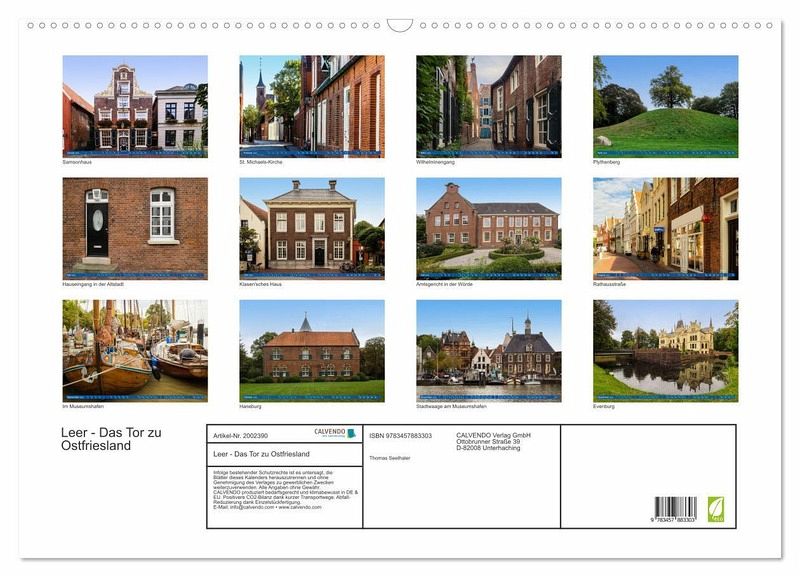
Task: Open the Amtsgericht in der Wörde photo
Action: pos(489,229)
